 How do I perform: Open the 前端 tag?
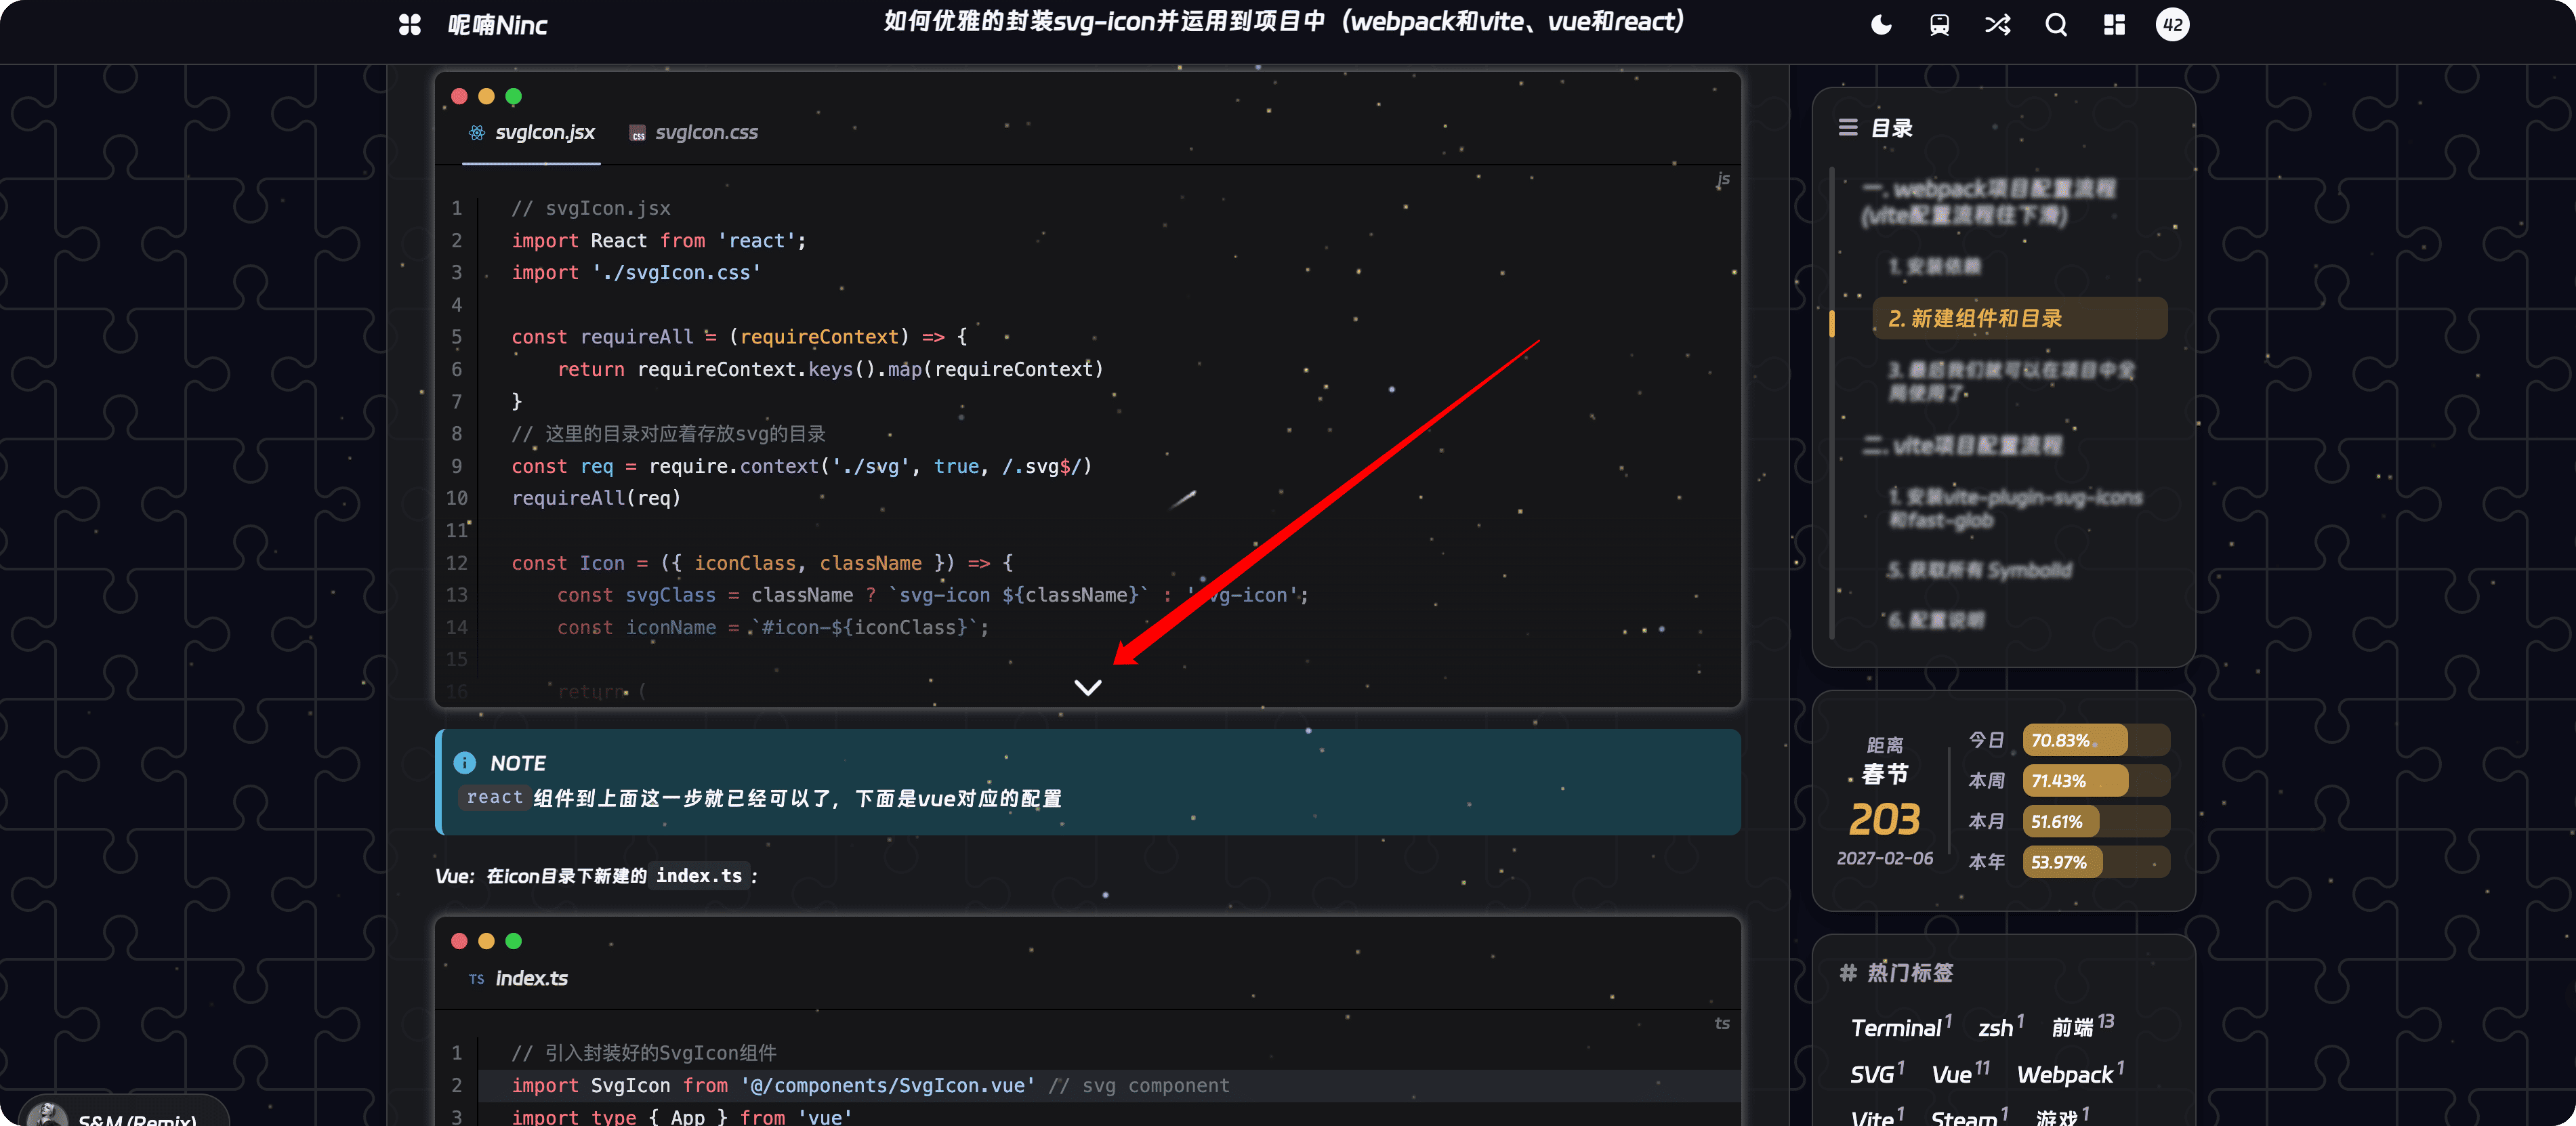tap(2082, 1026)
